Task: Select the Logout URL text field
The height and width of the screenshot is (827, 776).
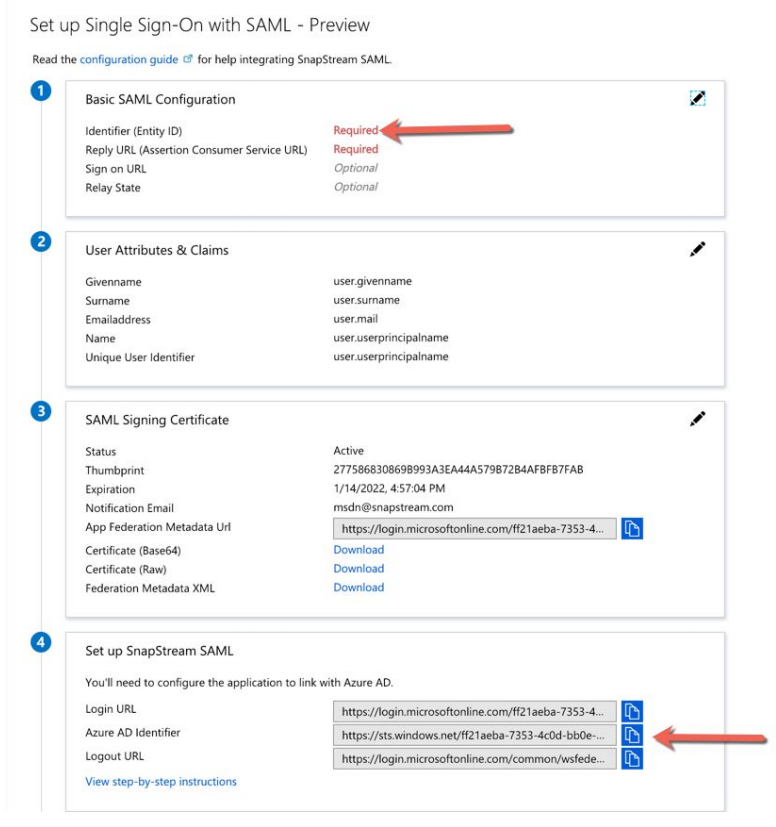Action: coord(474,758)
